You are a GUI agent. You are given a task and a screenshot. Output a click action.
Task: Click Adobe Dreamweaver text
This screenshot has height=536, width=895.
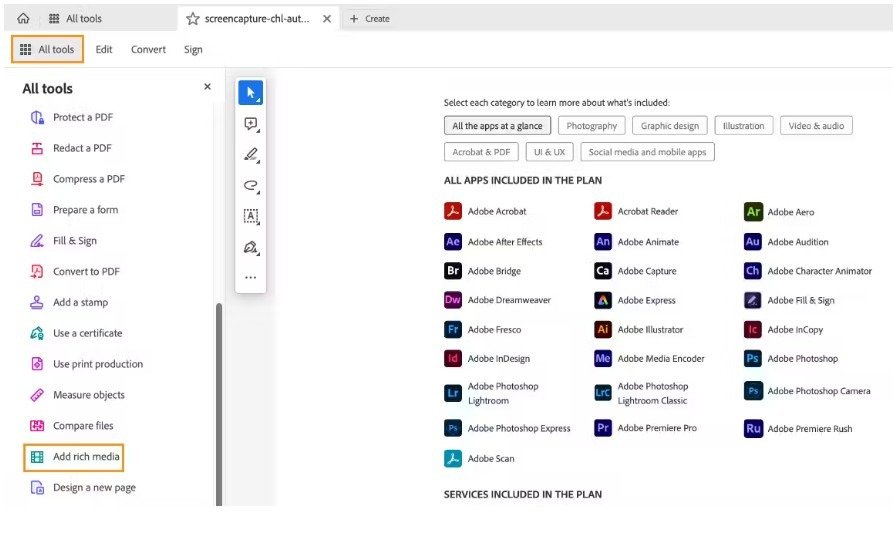(x=509, y=300)
